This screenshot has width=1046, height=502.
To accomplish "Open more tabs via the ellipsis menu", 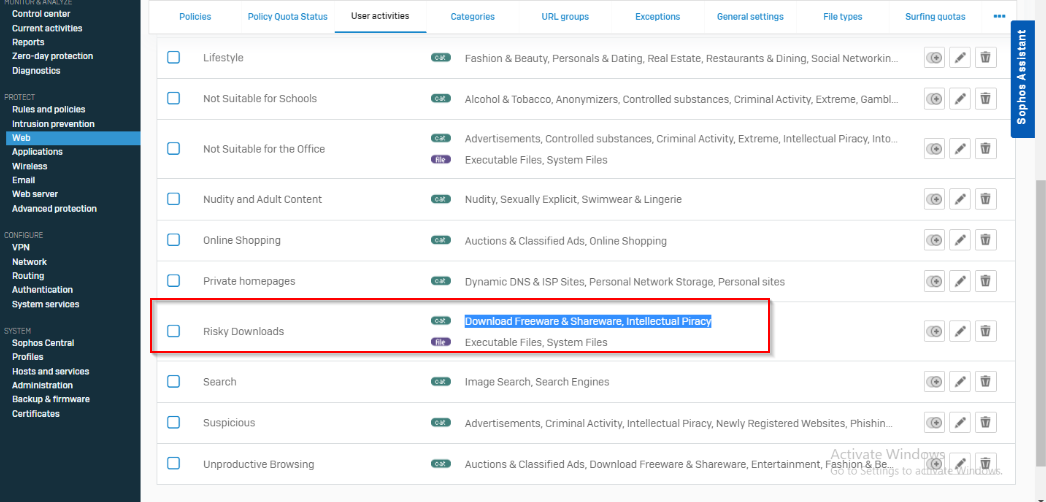I will pos(999,17).
